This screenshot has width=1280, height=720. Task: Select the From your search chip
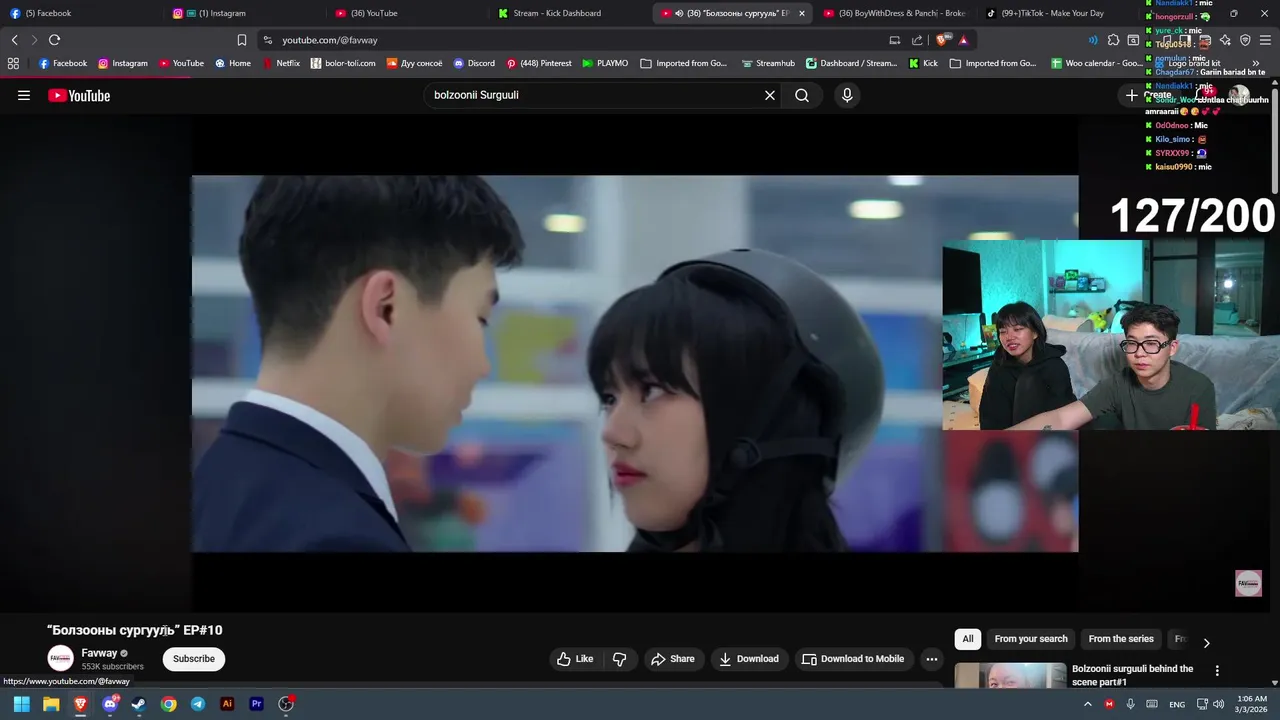(x=1031, y=639)
